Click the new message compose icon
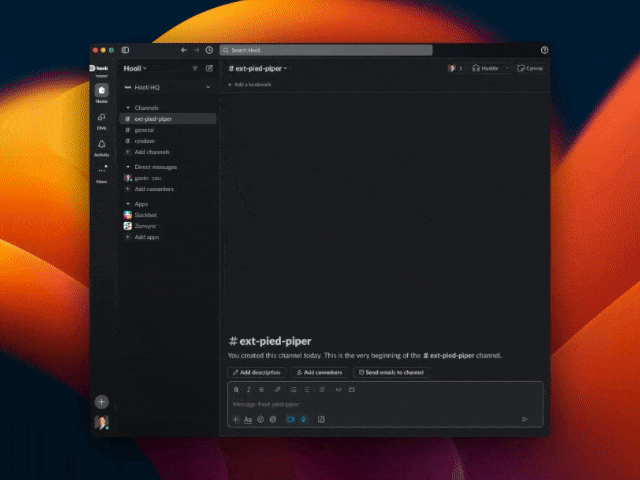The width and height of the screenshot is (640, 480). [209, 68]
